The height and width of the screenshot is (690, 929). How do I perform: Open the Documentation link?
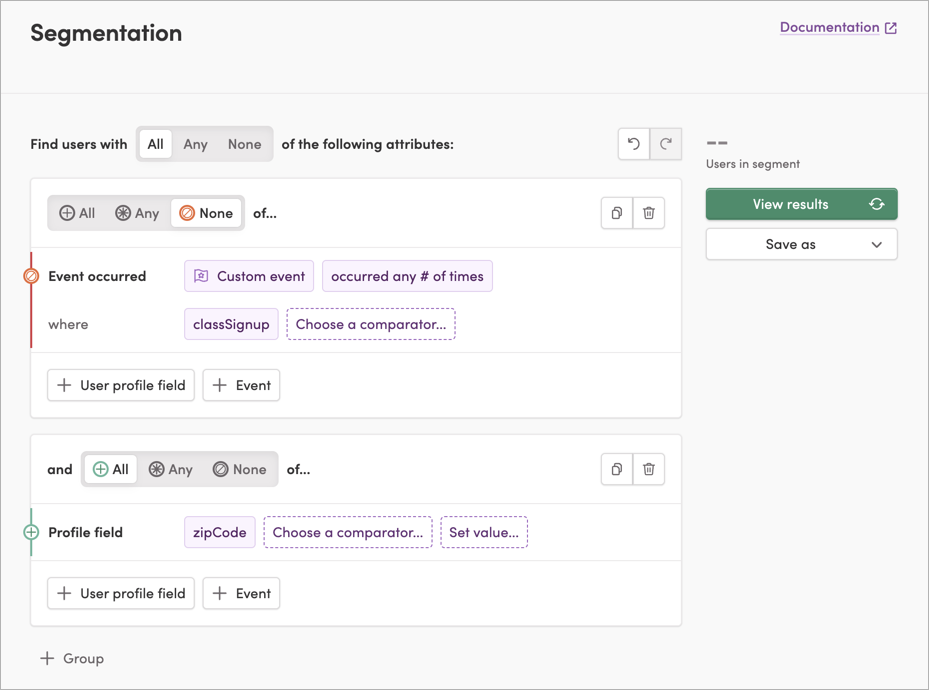click(828, 27)
